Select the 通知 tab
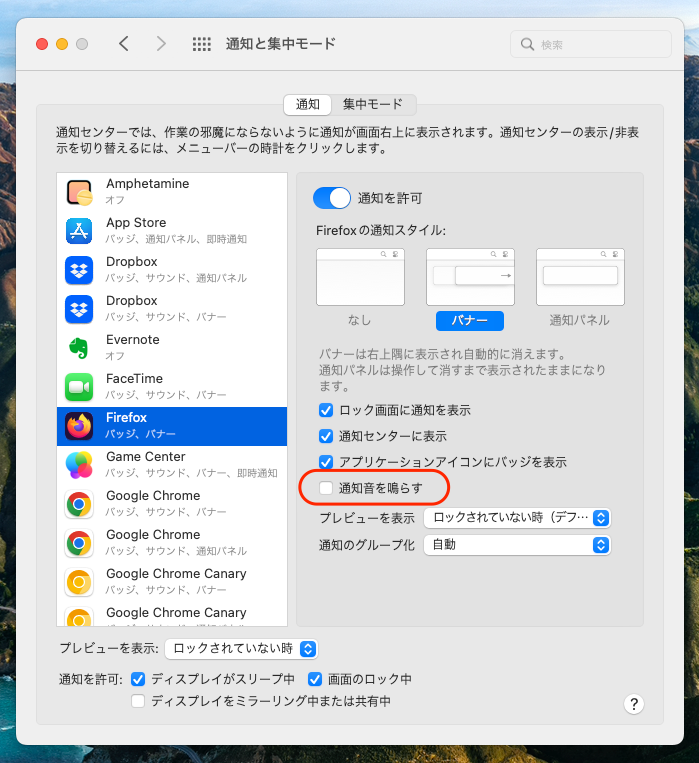Image resolution: width=699 pixels, height=763 pixels. pos(308,104)
